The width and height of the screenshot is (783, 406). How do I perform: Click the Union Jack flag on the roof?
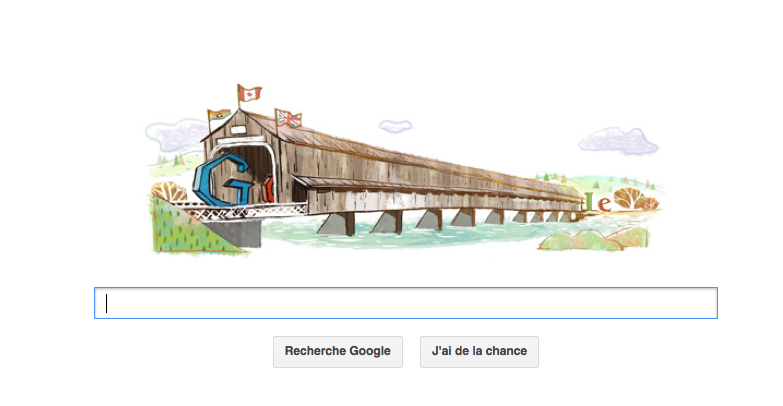click(x=289, y=119)
